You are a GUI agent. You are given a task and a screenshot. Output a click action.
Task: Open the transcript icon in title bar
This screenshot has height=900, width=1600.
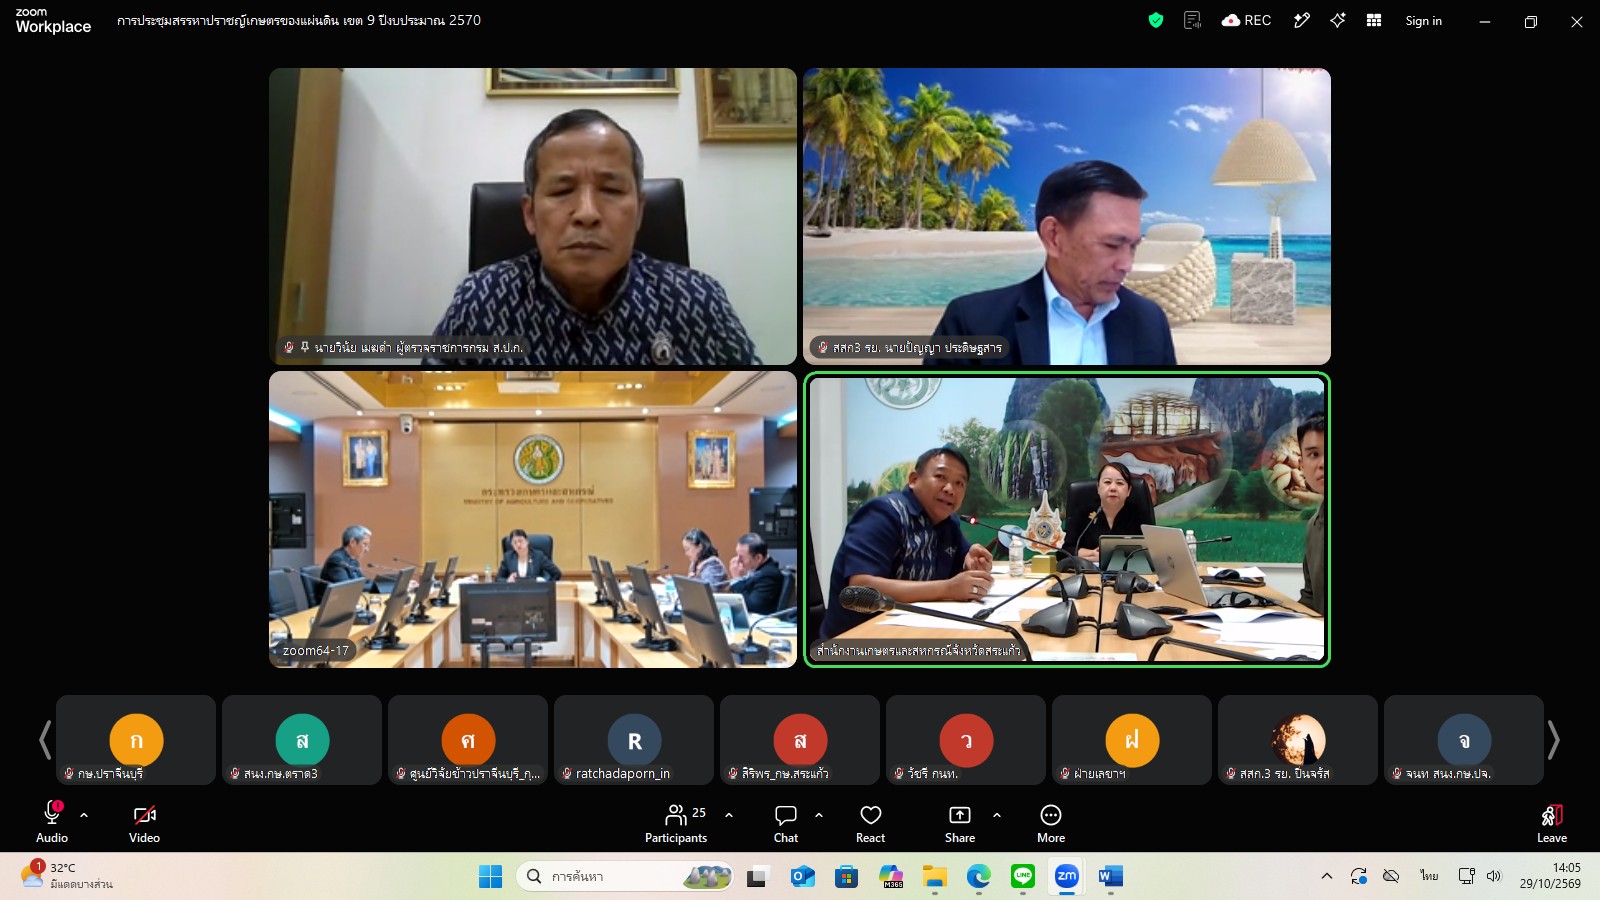point(1192,20)
